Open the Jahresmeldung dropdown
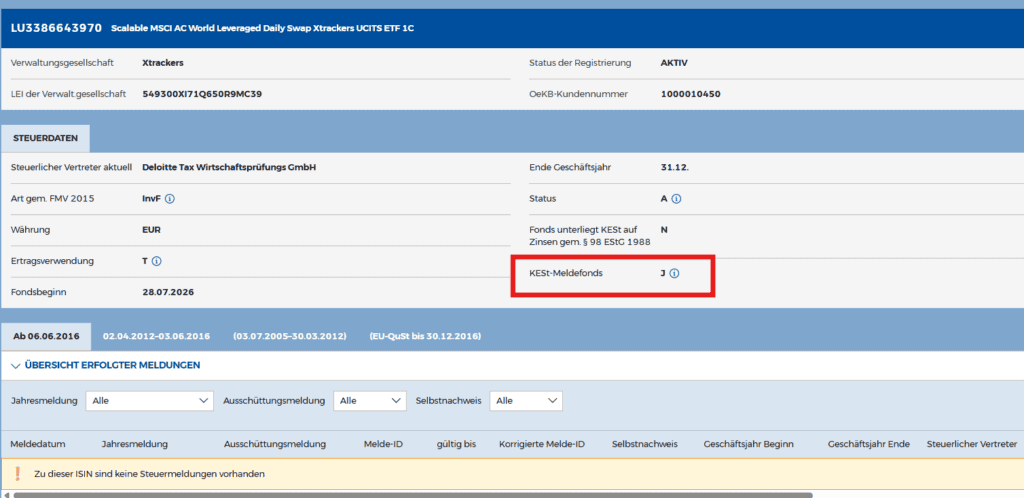Screen dimensions: 1024x498 pyautogui.click(x=150, y=401)
